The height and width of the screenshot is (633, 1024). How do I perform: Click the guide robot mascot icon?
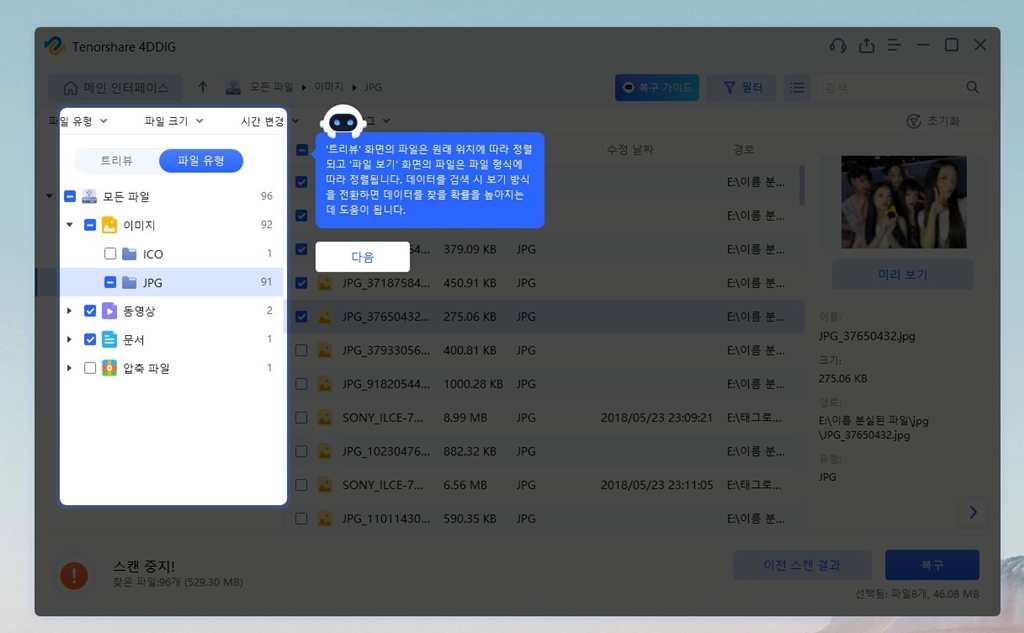tap(344, 122)
